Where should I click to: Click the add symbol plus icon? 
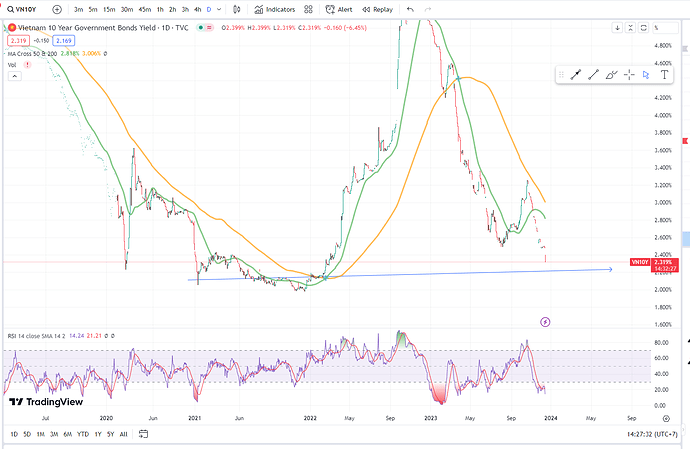click(57, 9)
